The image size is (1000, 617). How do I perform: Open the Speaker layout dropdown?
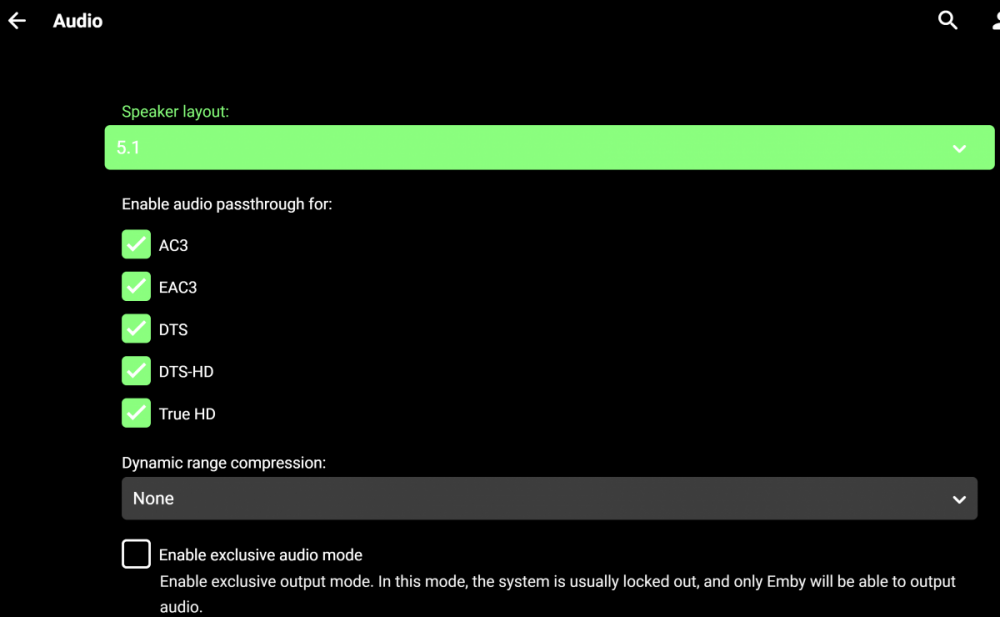click(x=549, y=147)
